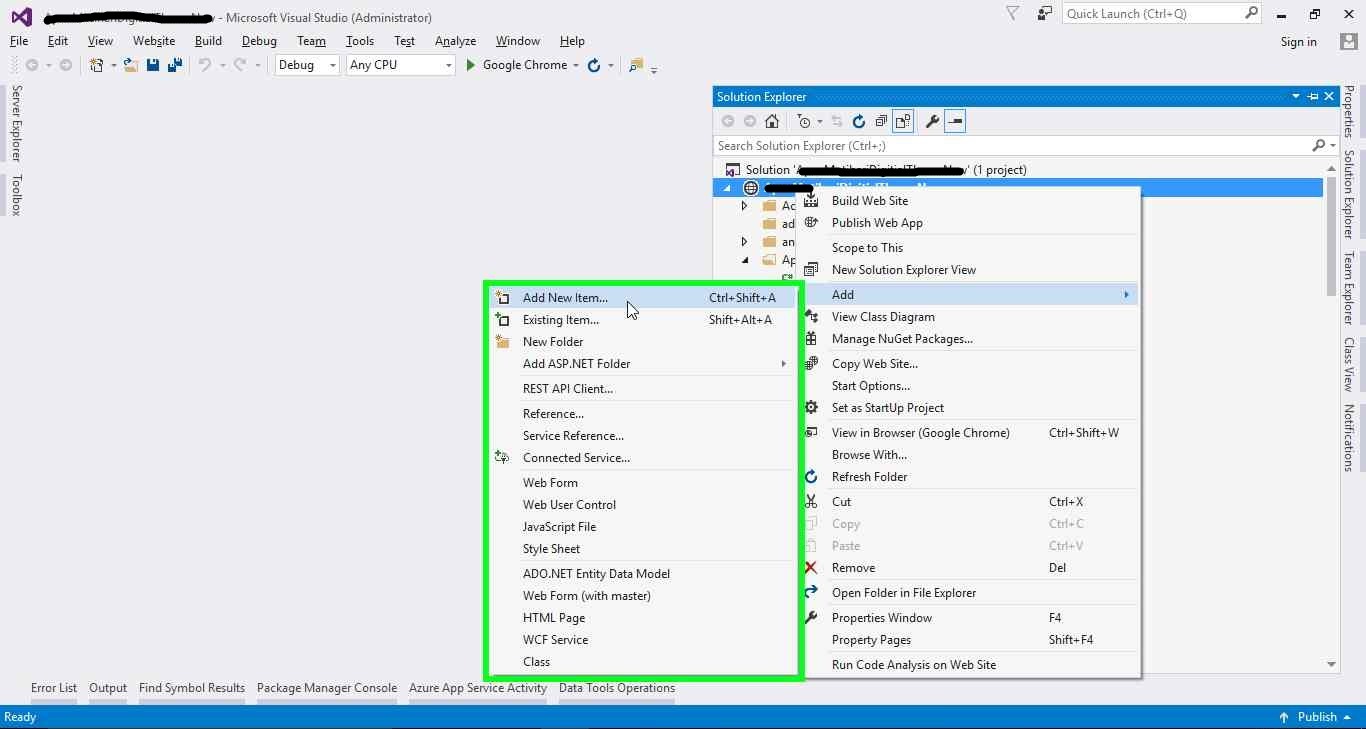
Task: Open Properties wrench icon in Solution Explorer
Action: point(932,121)
